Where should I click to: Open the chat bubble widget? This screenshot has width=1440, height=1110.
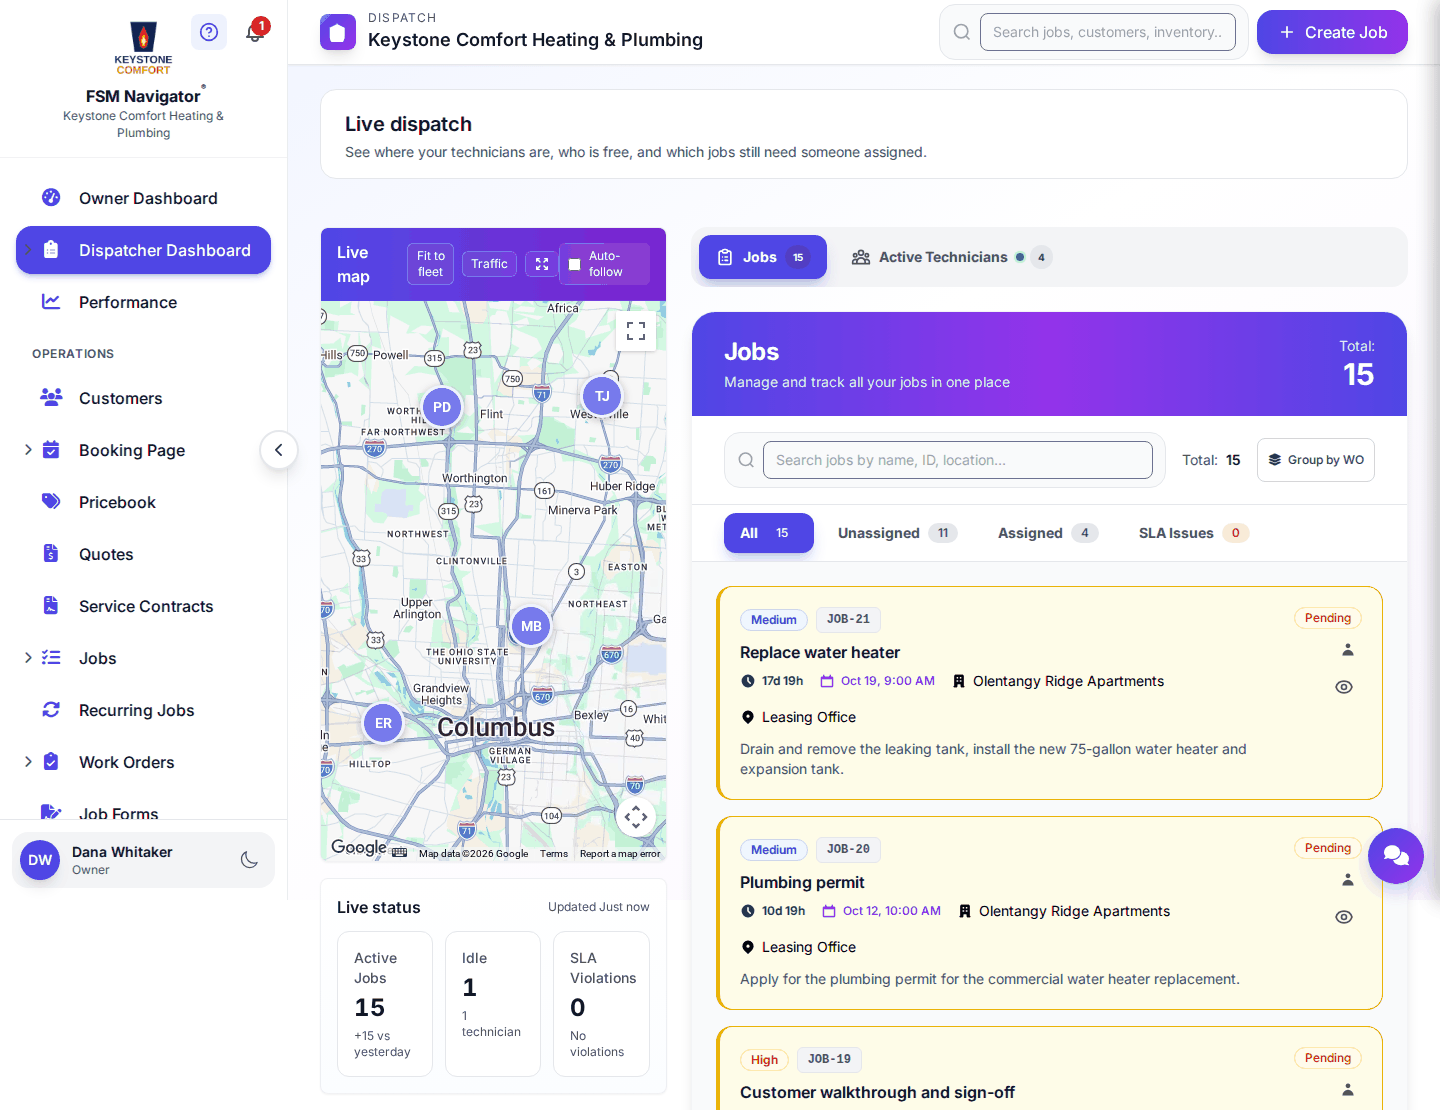point(1396,856)
